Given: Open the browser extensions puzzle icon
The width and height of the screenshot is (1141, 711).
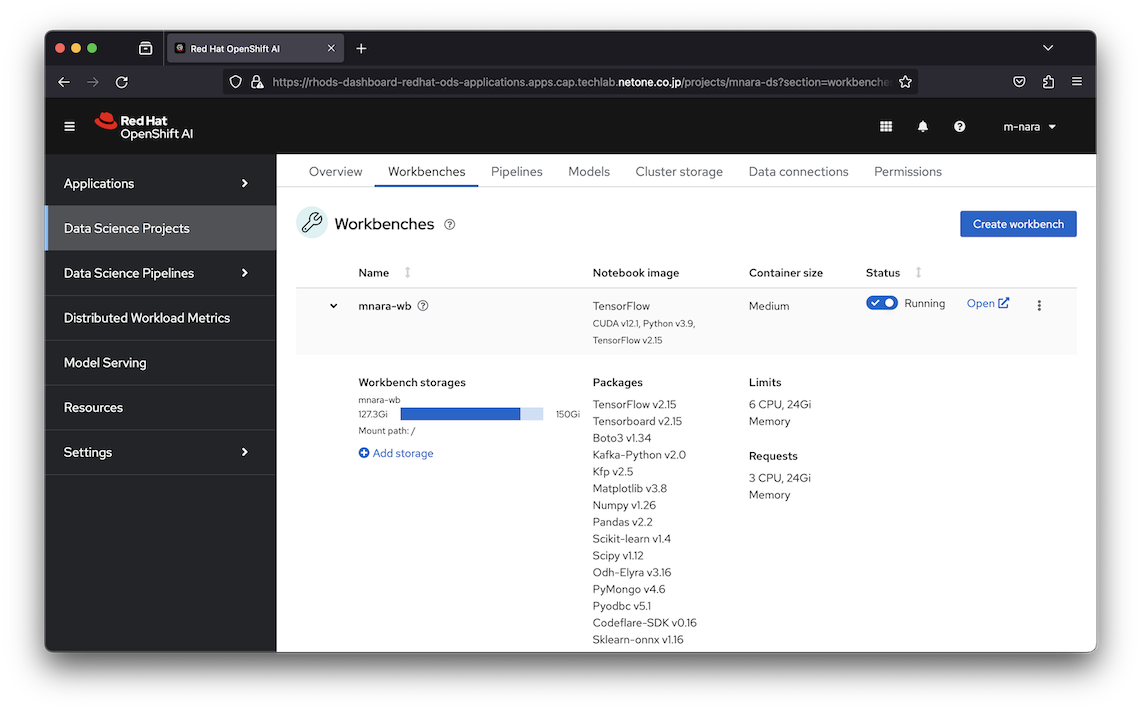Looking at the screenshot, I should 1048,82.
